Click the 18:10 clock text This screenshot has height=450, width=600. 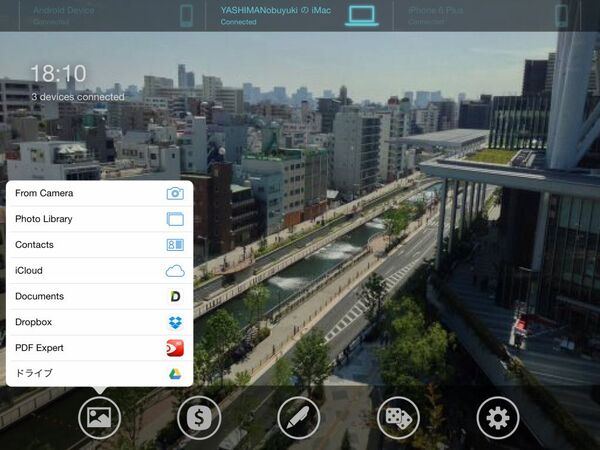pyautogui.click(x=58, y=73)
